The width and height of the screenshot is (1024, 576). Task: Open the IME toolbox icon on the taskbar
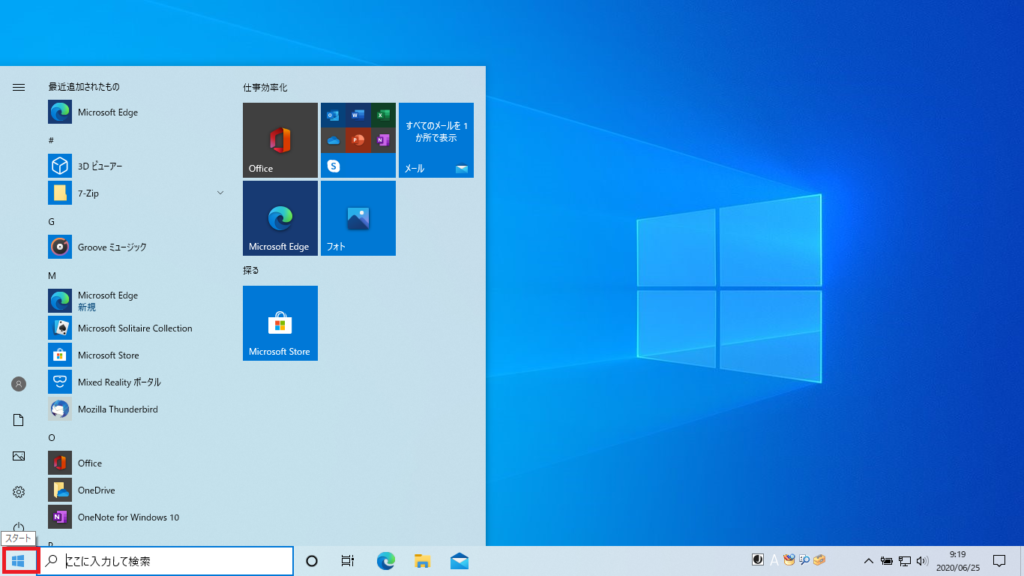coord(820,560)
